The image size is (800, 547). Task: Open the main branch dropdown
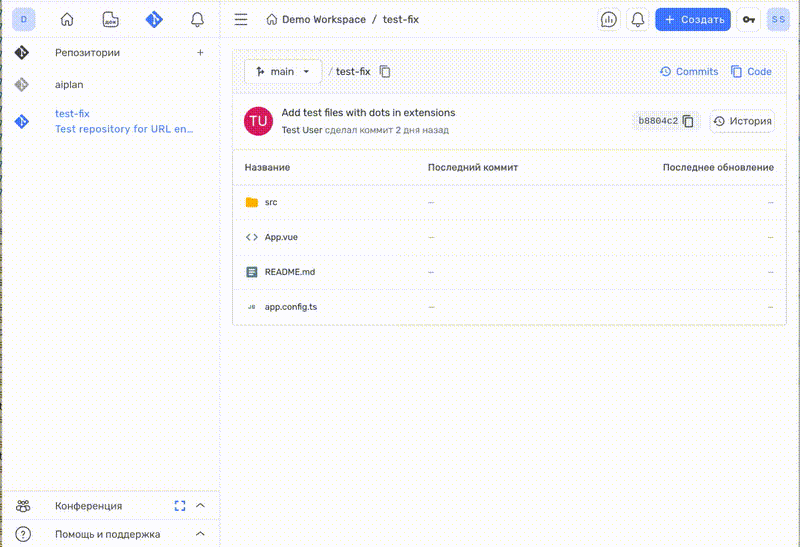[x=283, y=71]
